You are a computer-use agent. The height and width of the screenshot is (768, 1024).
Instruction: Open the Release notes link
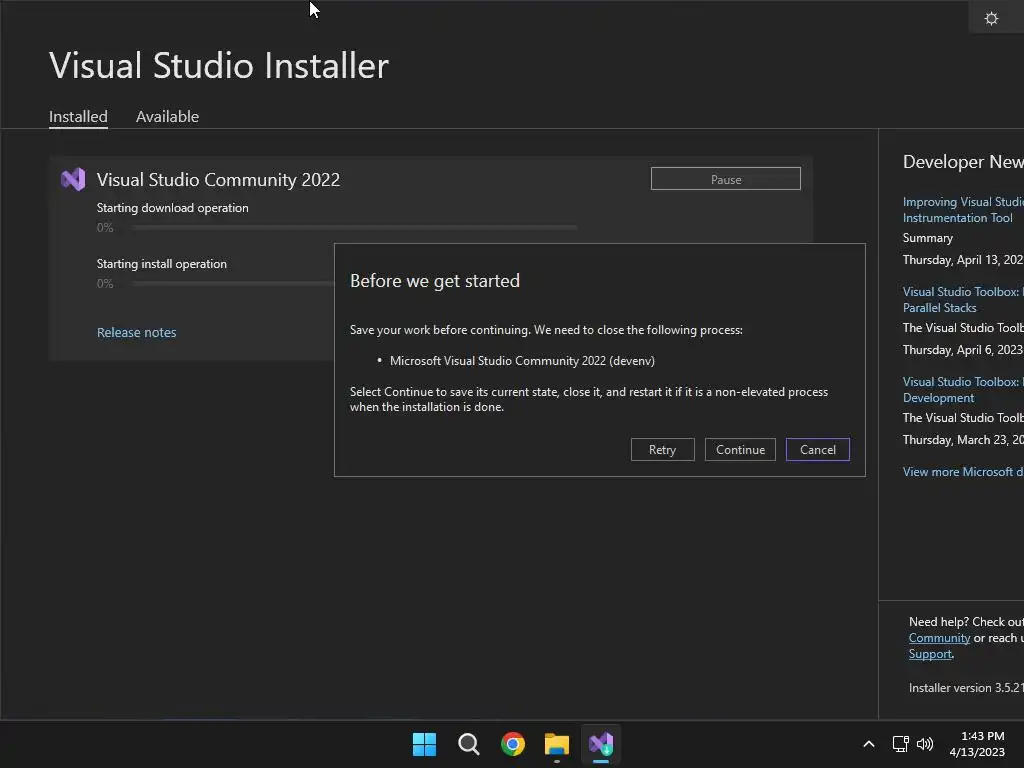(136, 332)
